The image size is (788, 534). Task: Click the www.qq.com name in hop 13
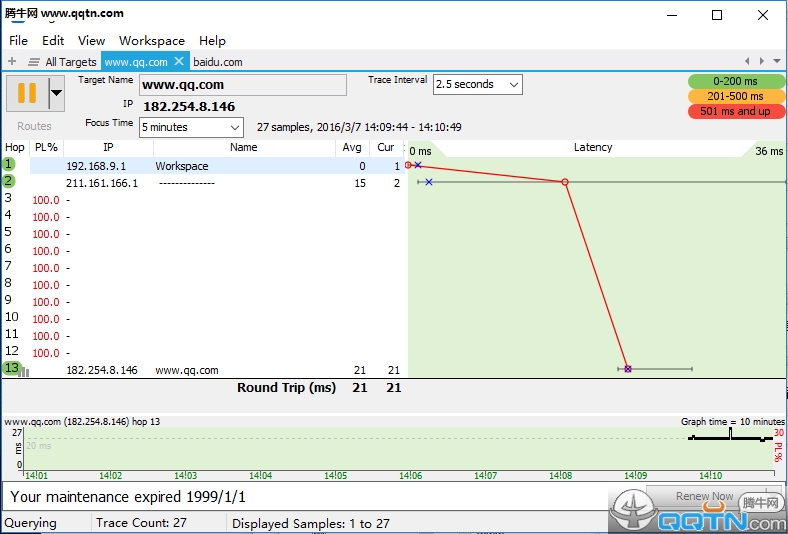(x=187, y=370)
